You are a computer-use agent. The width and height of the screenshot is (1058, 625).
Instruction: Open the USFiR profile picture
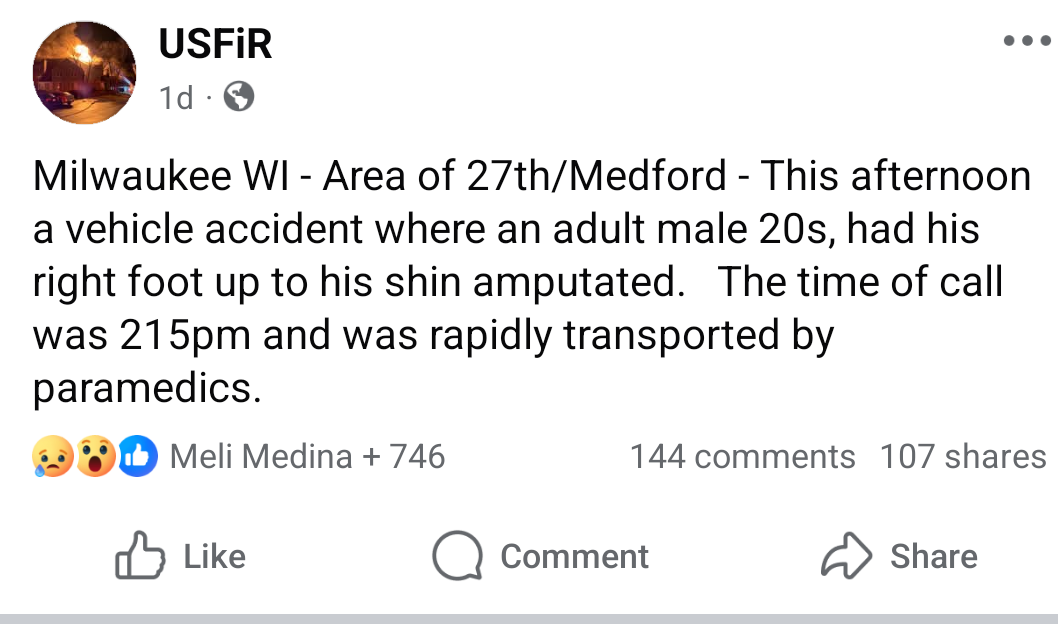click(84, 73)
